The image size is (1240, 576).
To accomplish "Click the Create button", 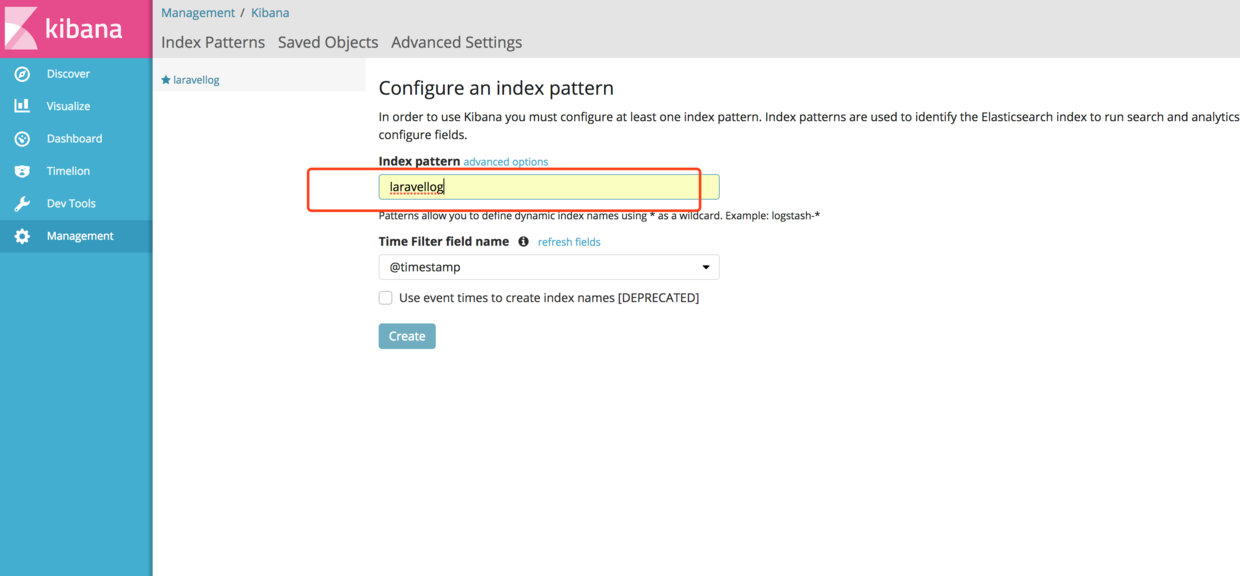I will pos(407,336).
